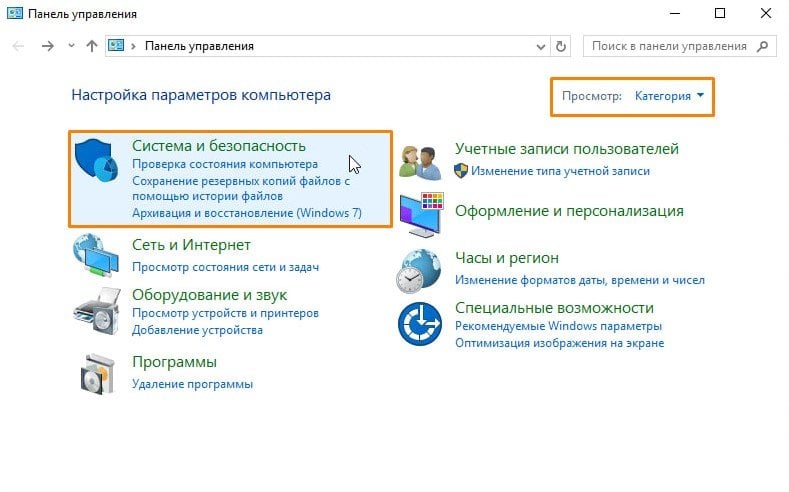The image size is (789, 492).
Task: Click Изменение типа учетной записи link
Action: click(560, 171)
